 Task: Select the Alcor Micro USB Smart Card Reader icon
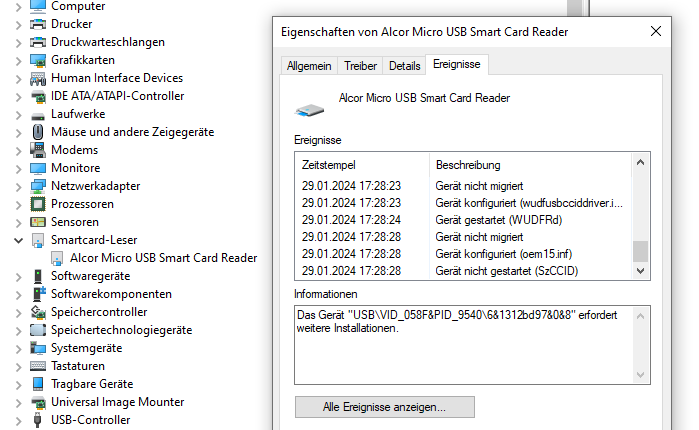[x=57, y=258]
